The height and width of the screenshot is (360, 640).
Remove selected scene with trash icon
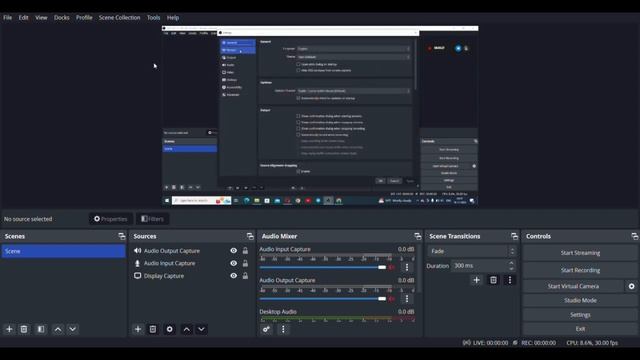click(24, 329)
